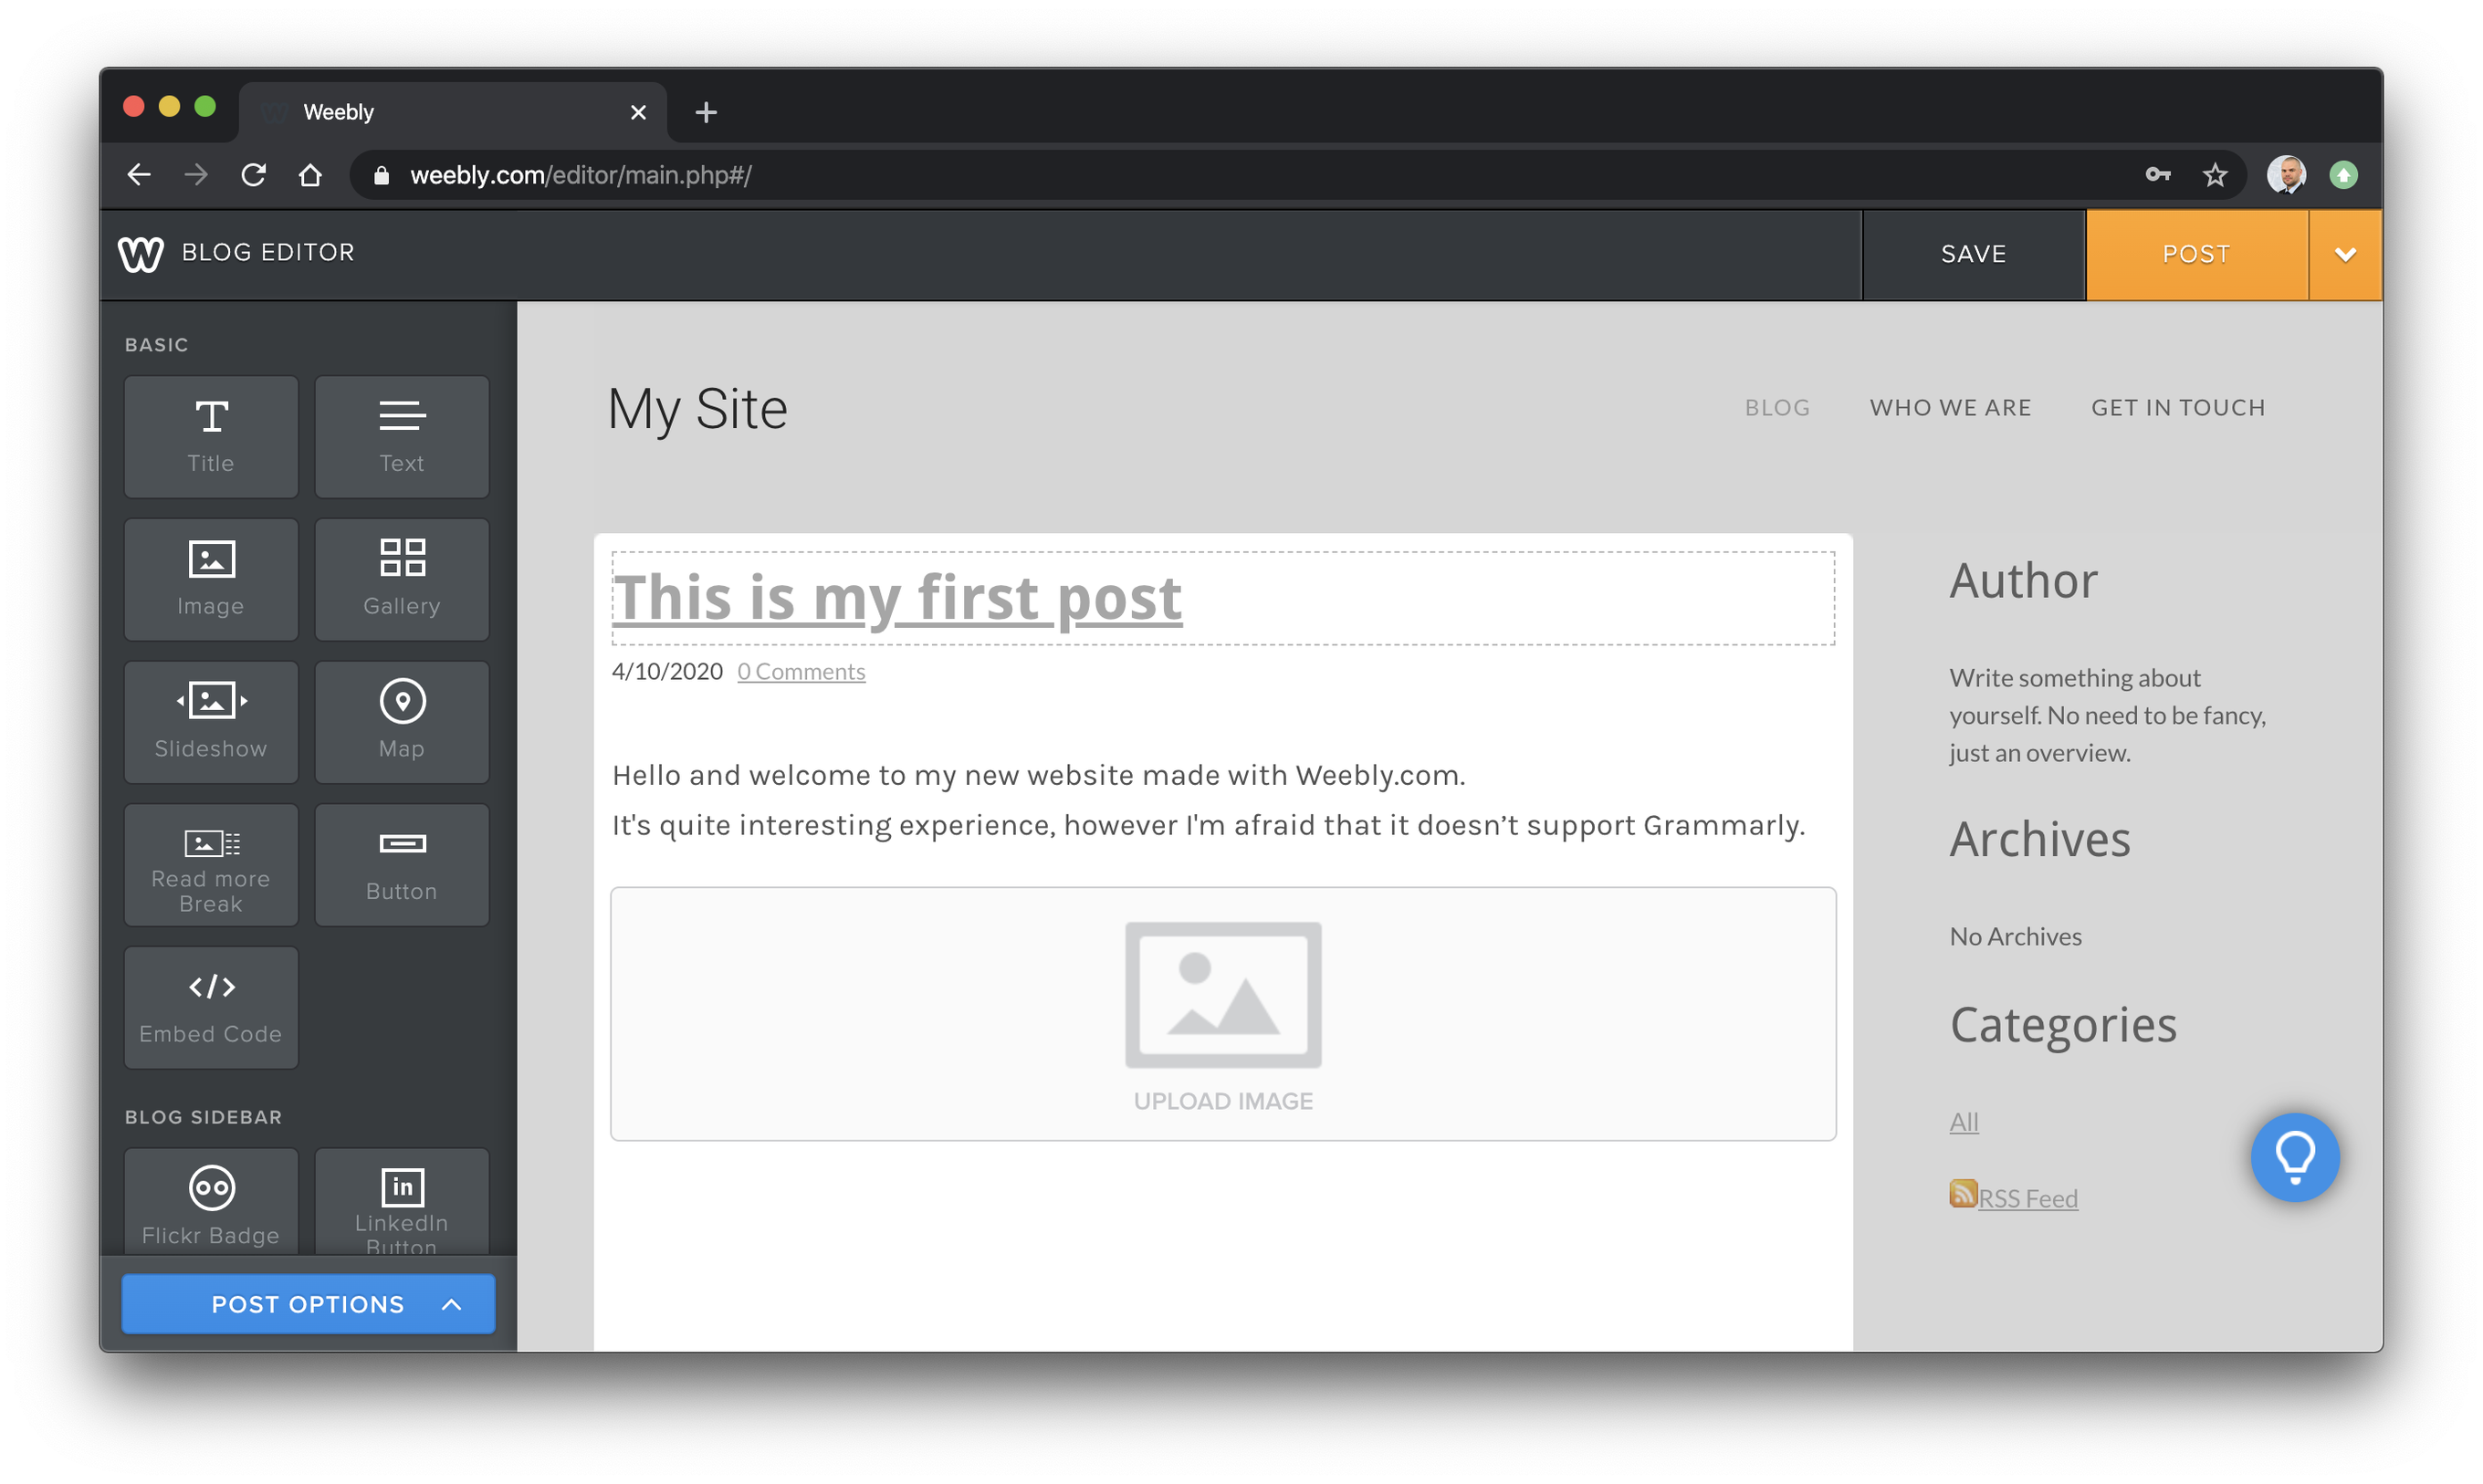This screenshot has width=2483, height=1484.
Task: Click the Author sidebar heading
Action: [x=2023, y=581]
